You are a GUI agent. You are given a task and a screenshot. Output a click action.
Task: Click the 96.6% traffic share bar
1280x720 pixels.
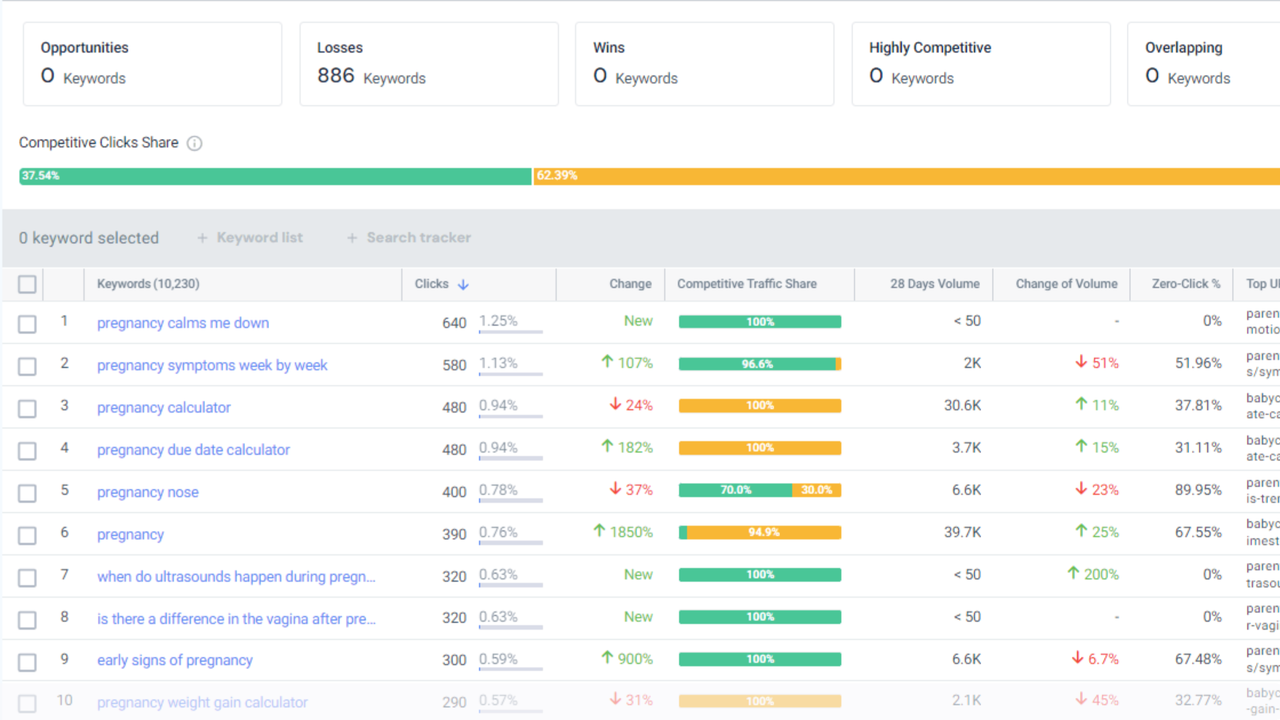point(757,364)
